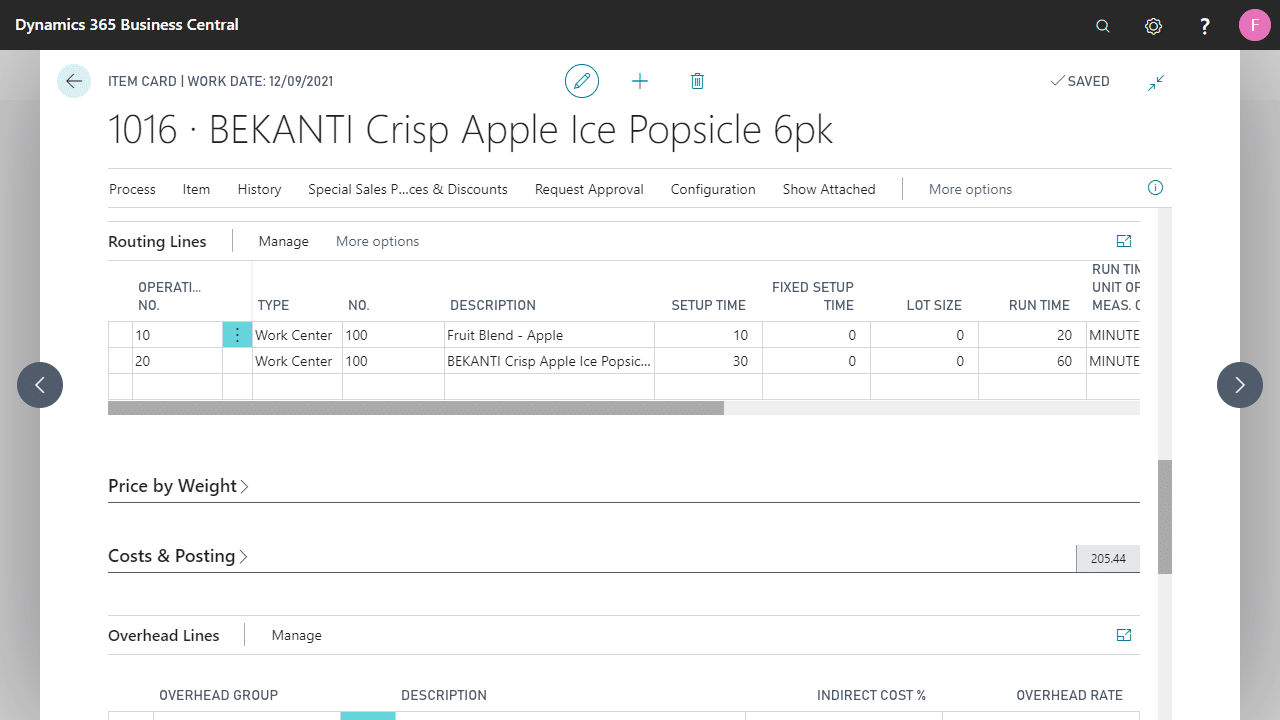The image size is (1280, 720).
Task: Select the Fruit Blend - Apple description cell
Action: coord(548,335)
